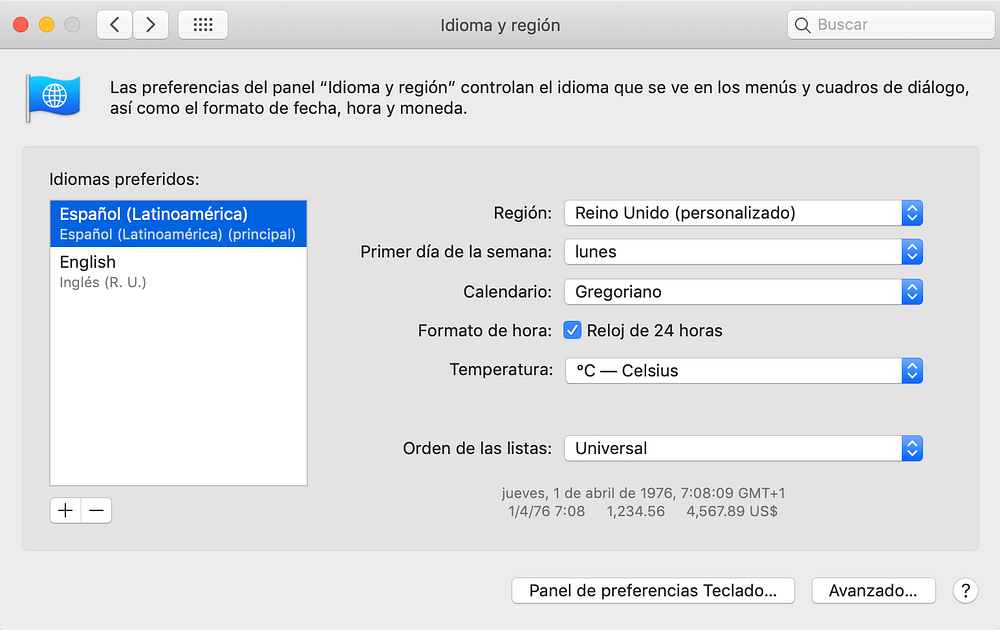Viewport: 1000px width, 630px height.
Task: Select English in the preferred languages list
Action: point(179,271)
